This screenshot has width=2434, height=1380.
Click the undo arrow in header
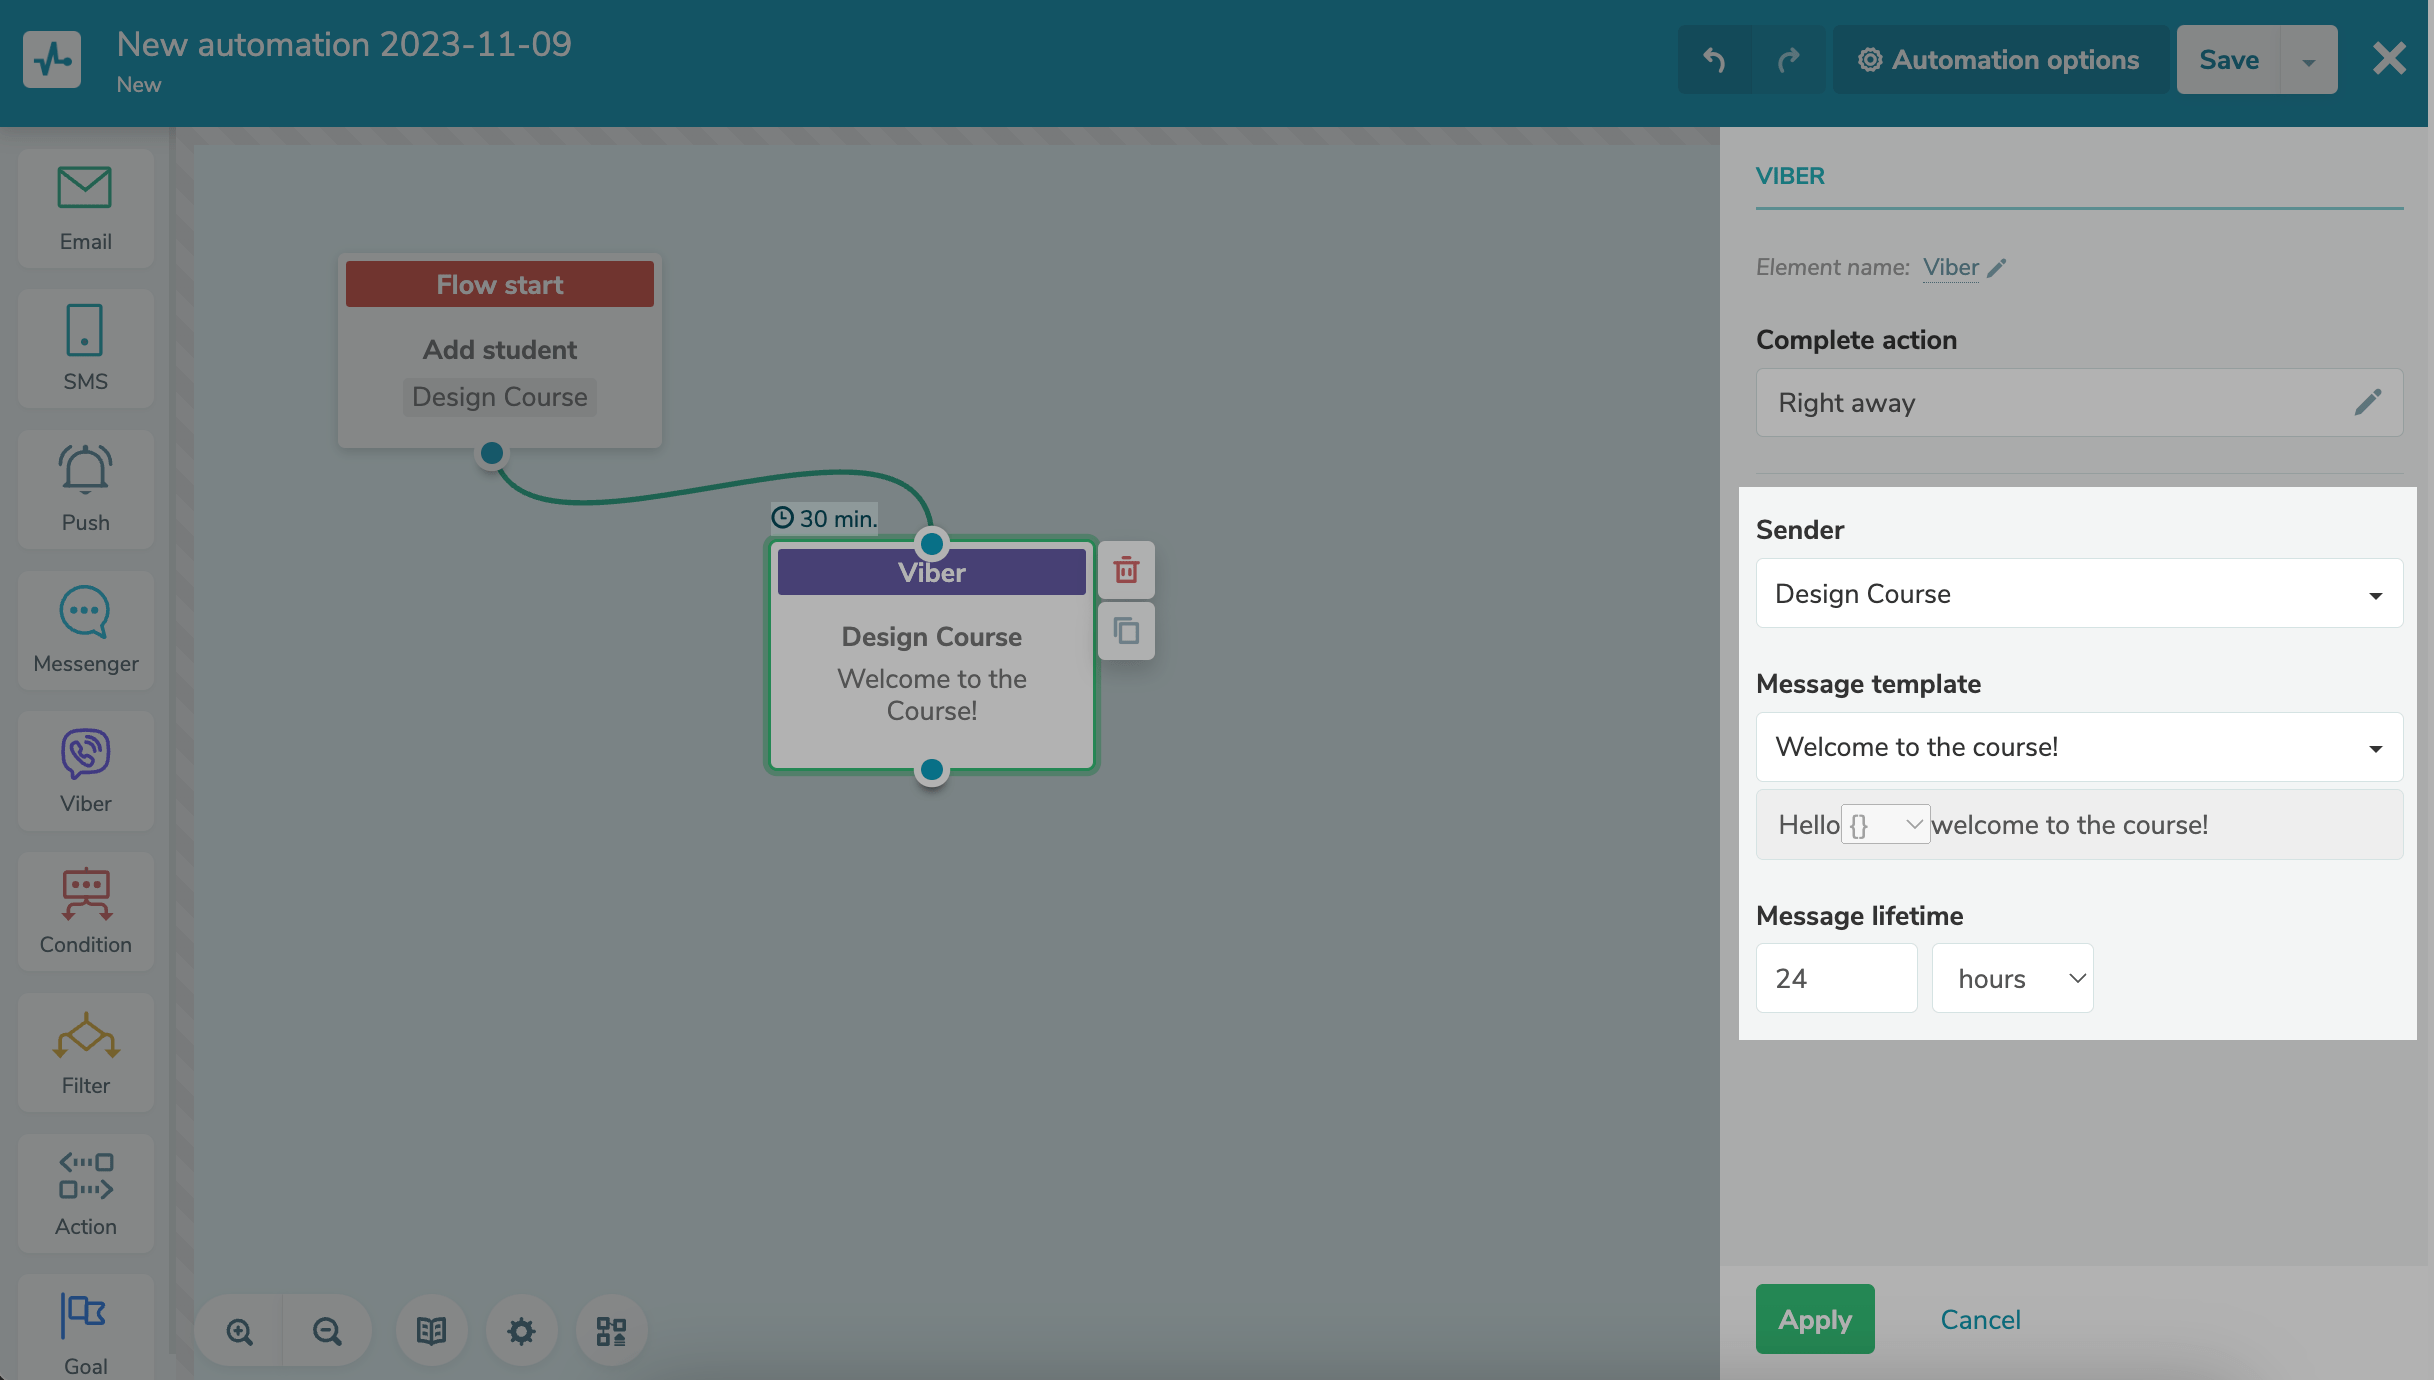(x=1714, y=60)
